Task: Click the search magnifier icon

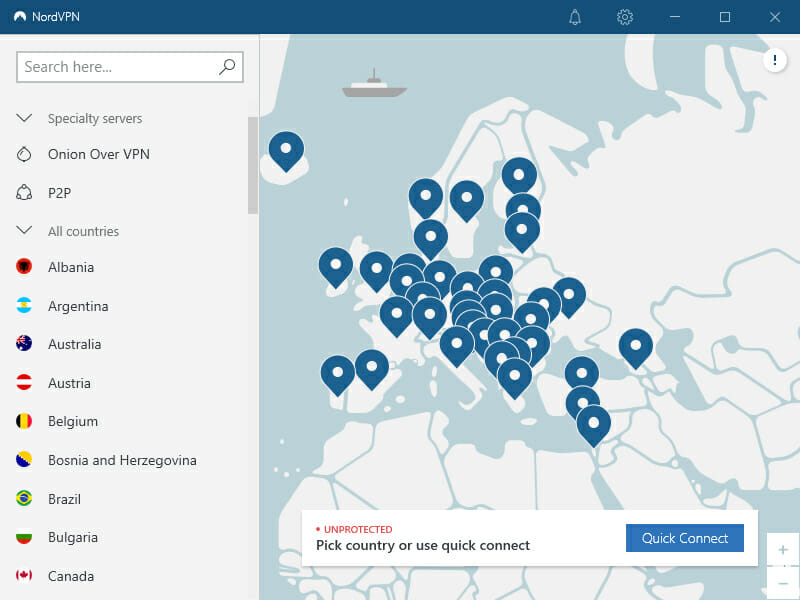Action: [227, 66]
